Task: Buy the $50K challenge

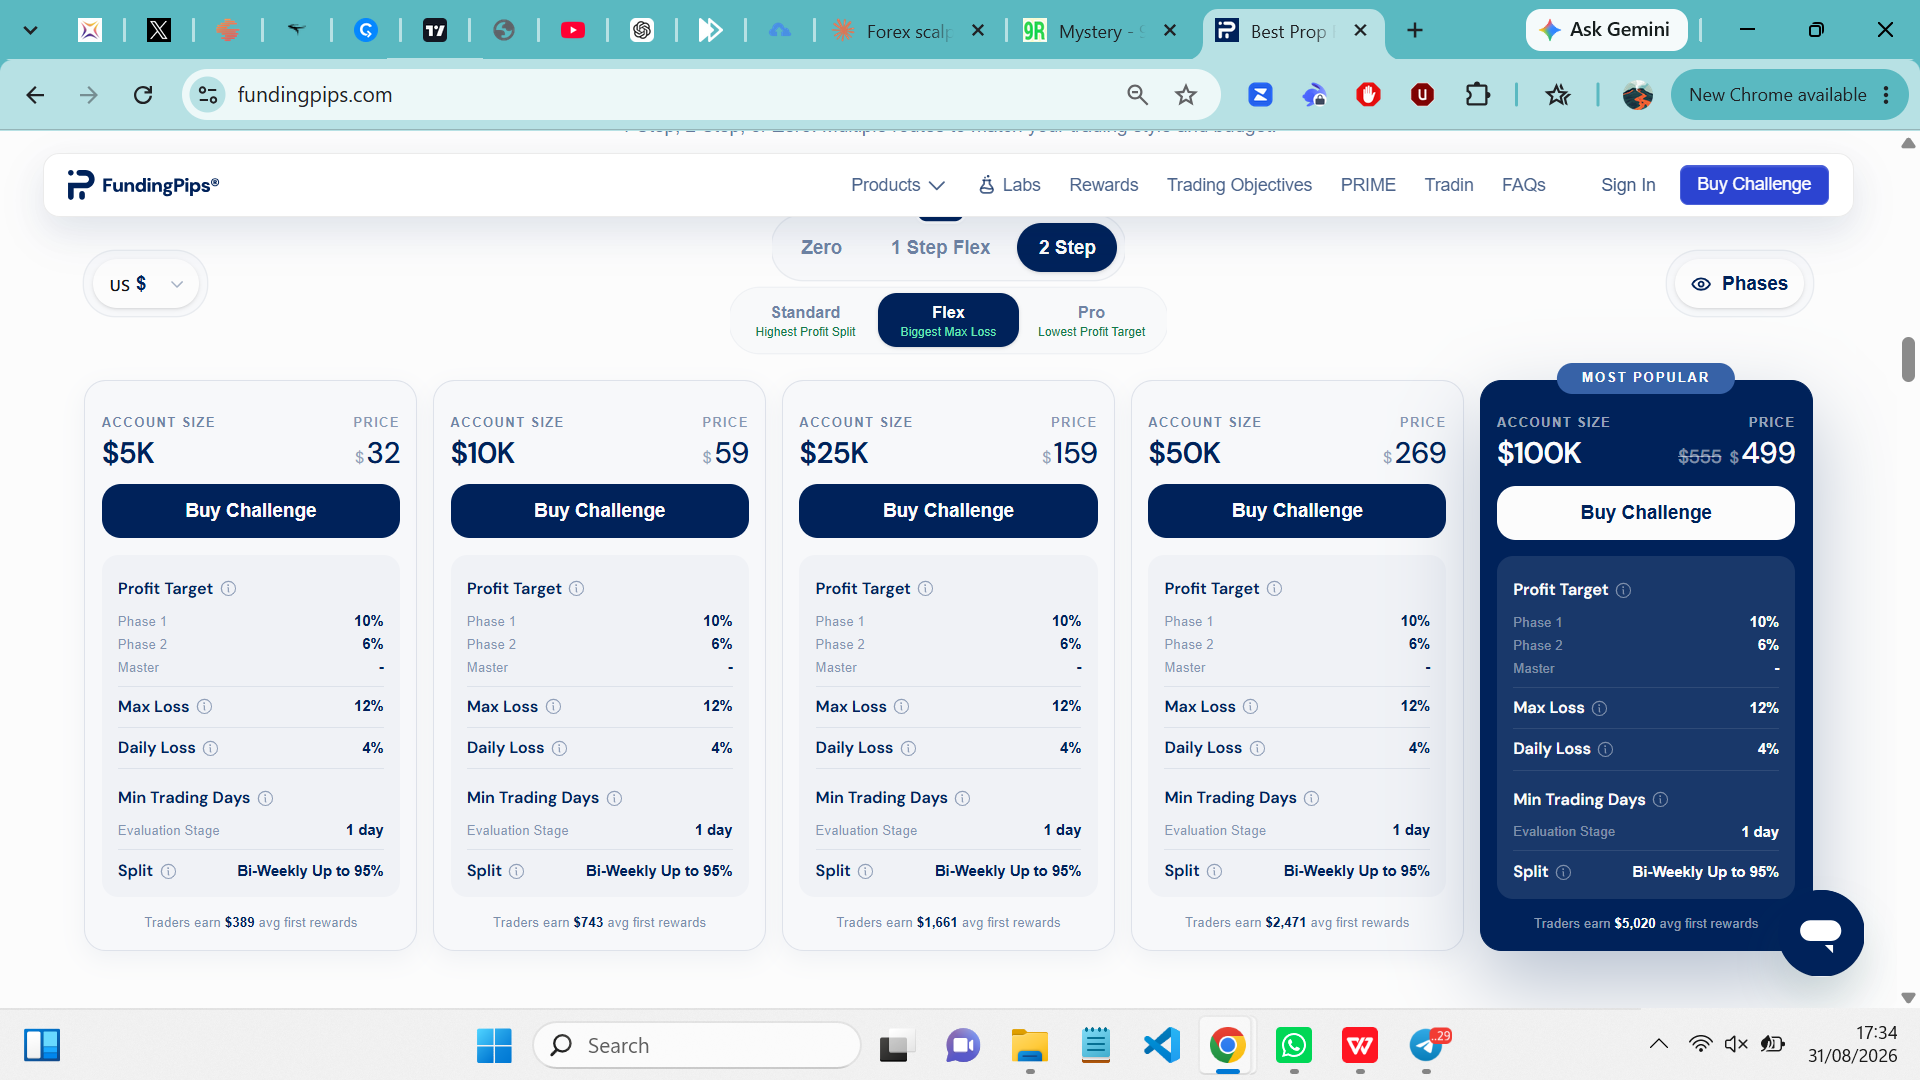Action: [1296, 511]
